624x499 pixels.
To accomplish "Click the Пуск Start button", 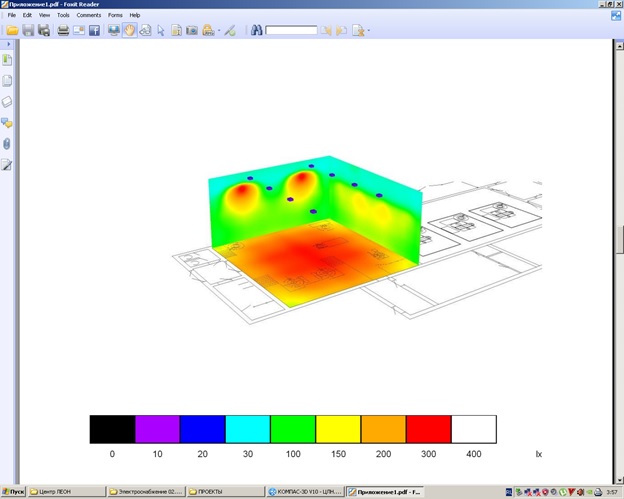I will 13,492.
